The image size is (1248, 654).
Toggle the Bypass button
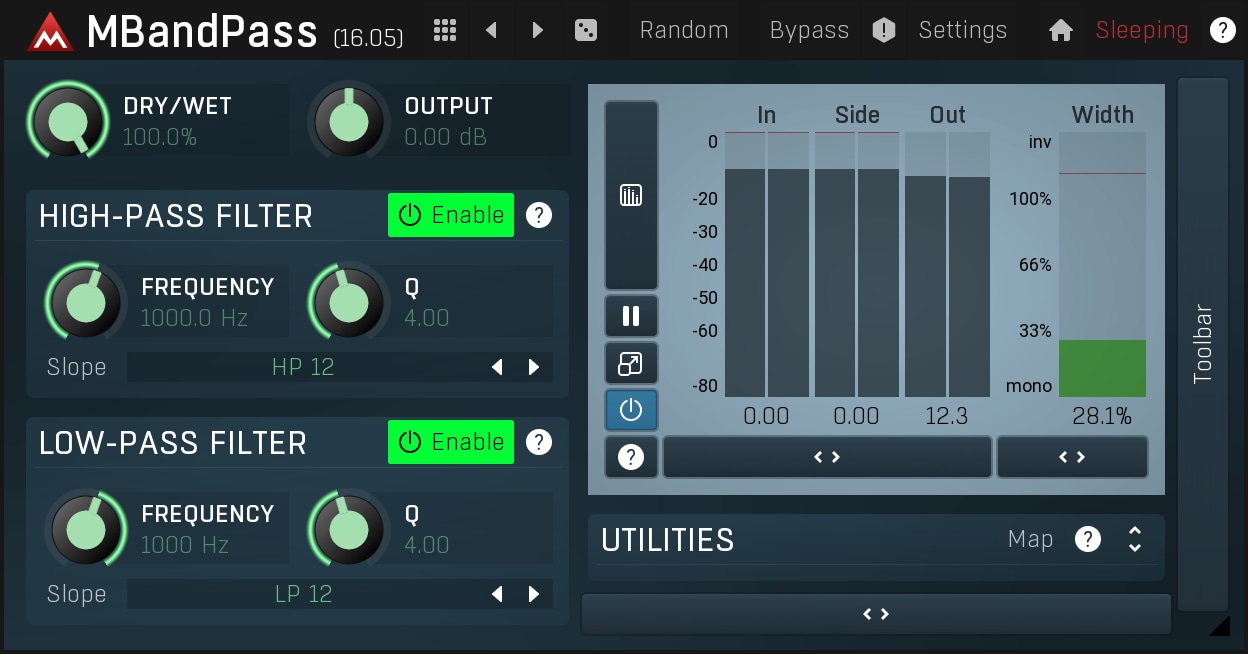[809, 30]
